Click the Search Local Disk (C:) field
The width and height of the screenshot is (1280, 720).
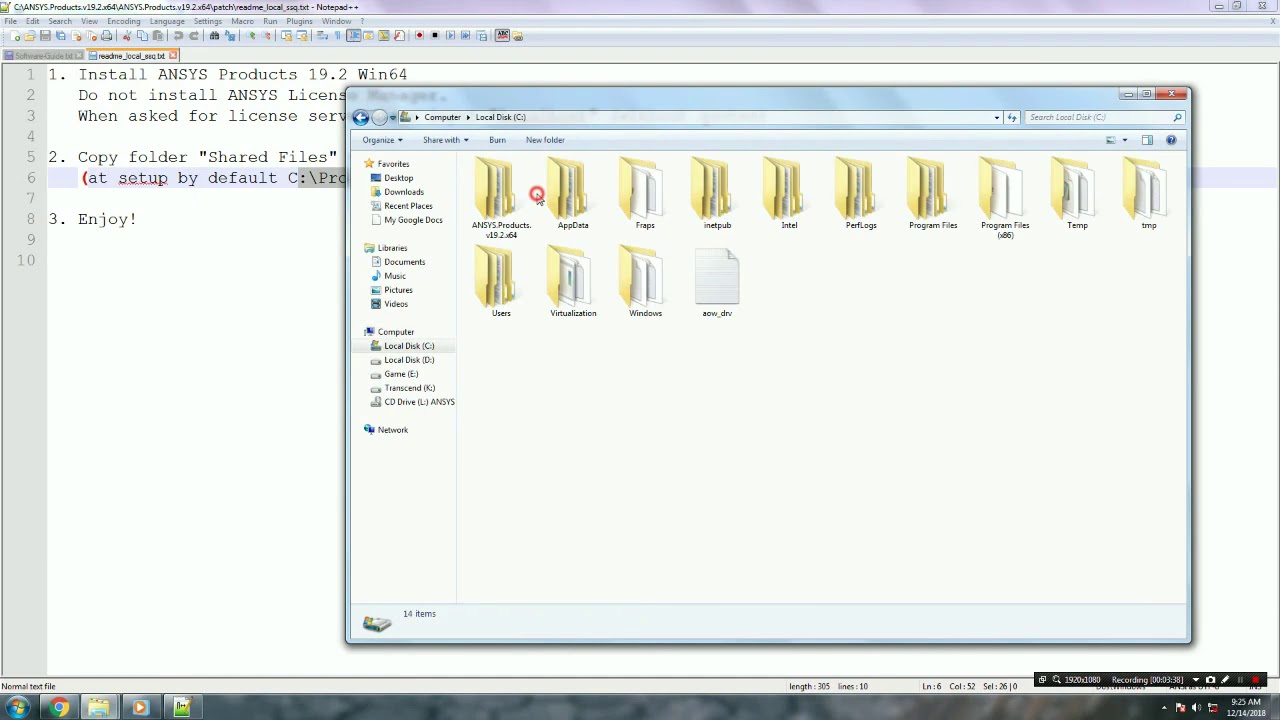point(1104,117)
